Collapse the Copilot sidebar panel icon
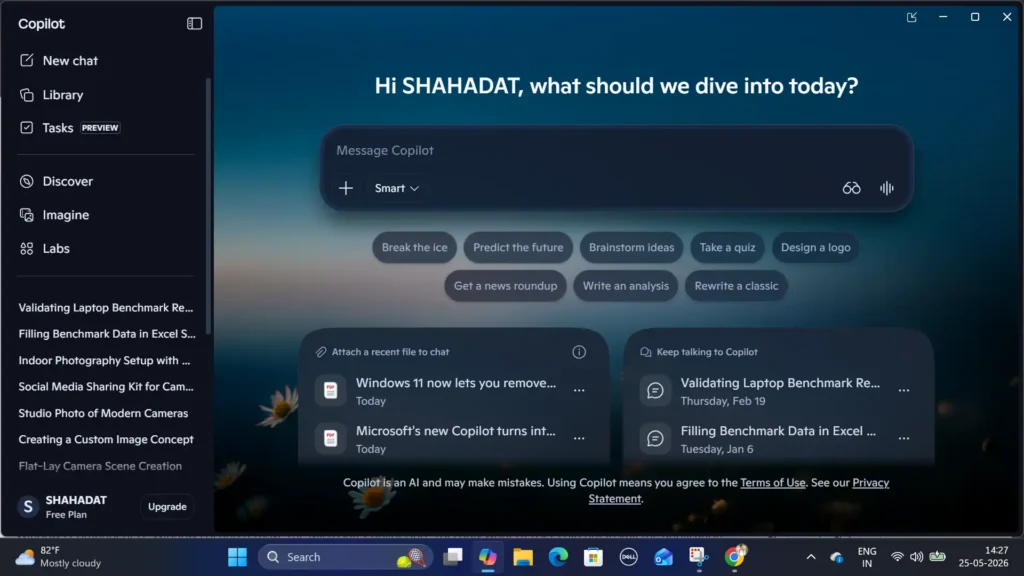1024x576 pixels. coord(194,24)
